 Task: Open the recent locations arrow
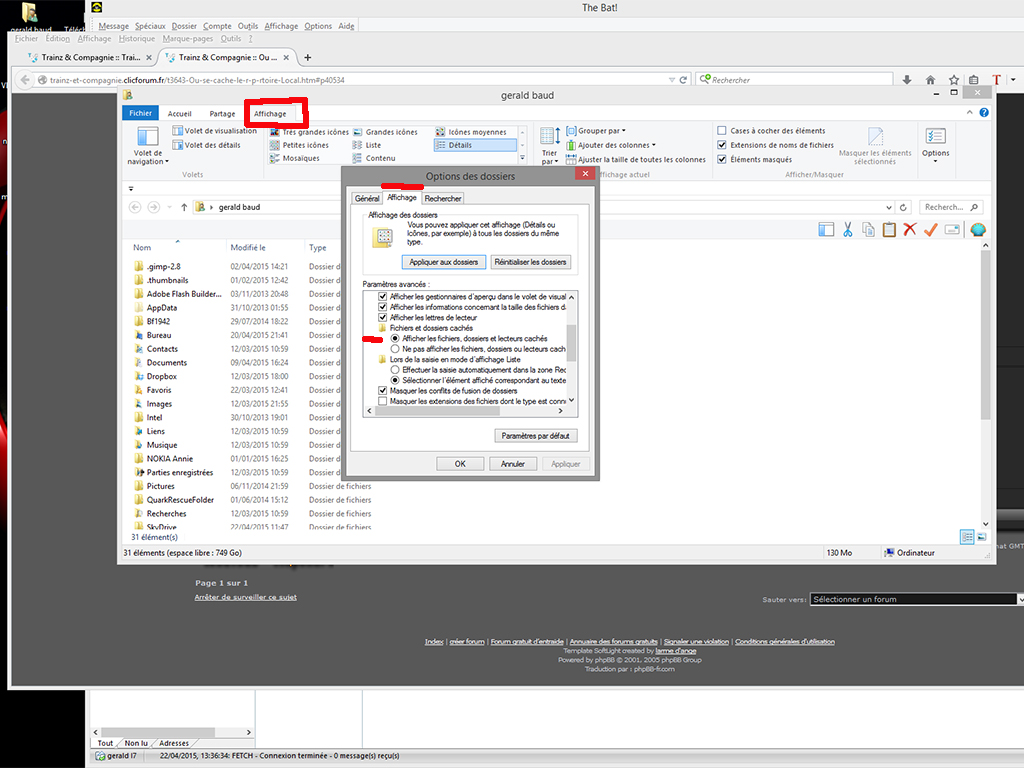click(169, 207)
